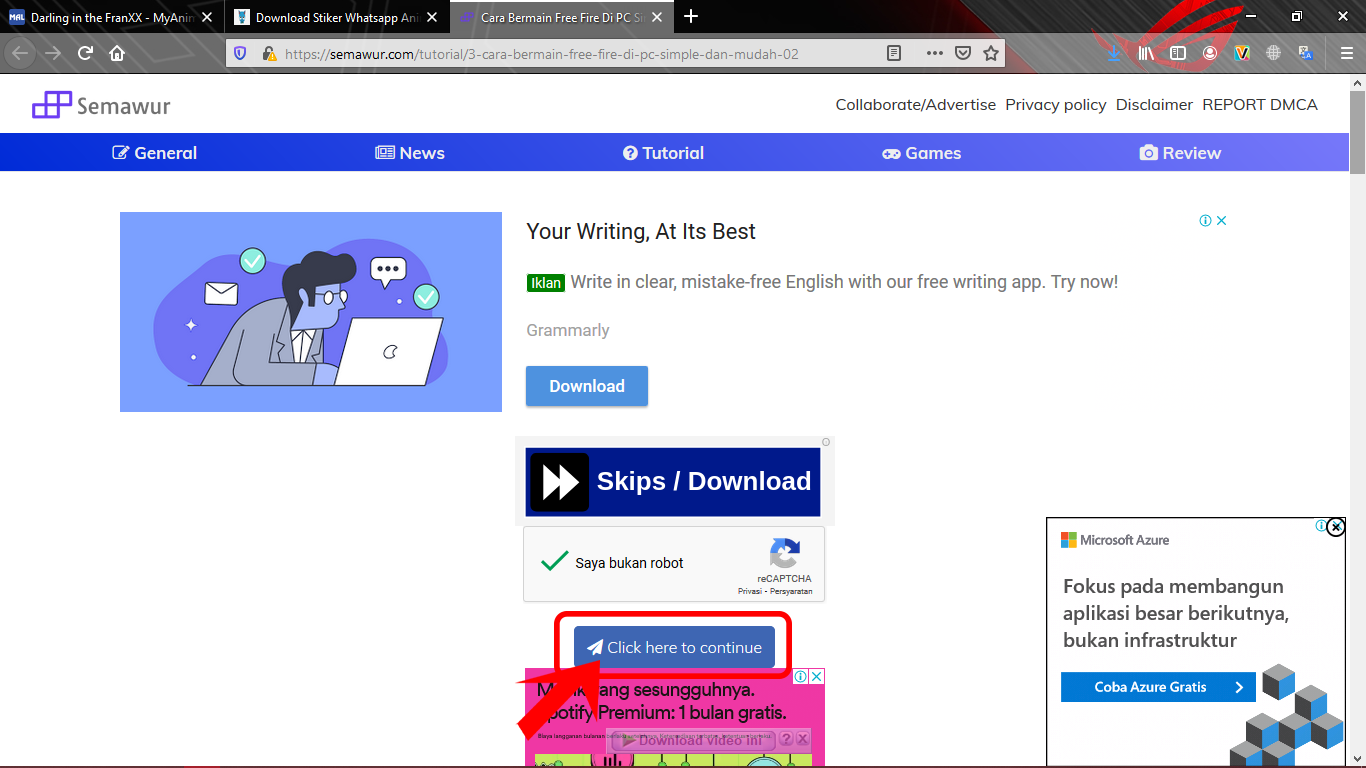This screenshot has width=1366, height=768.
Task: Click the Grammarly ad AdChoices info icon
Action: pyautogui.click(x=1206, y=220)
